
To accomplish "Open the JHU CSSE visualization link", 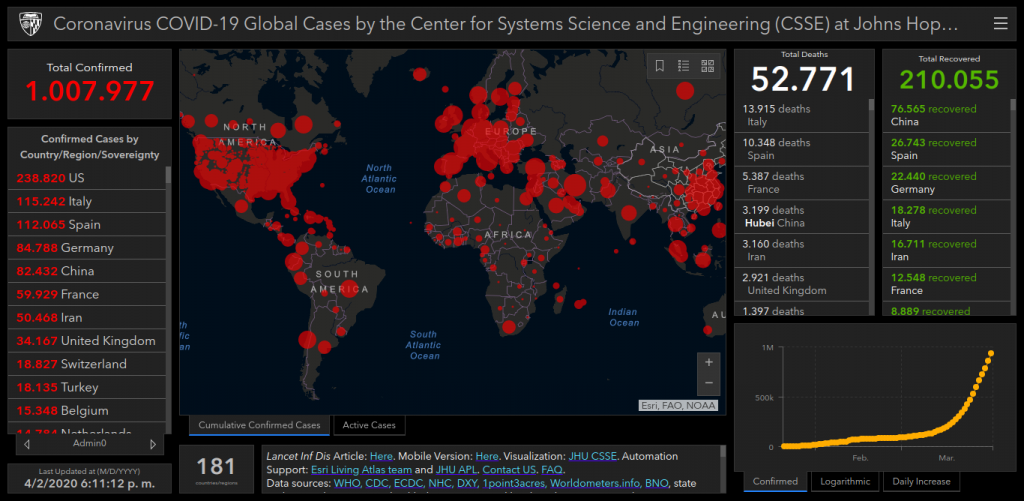I will 592,456.
